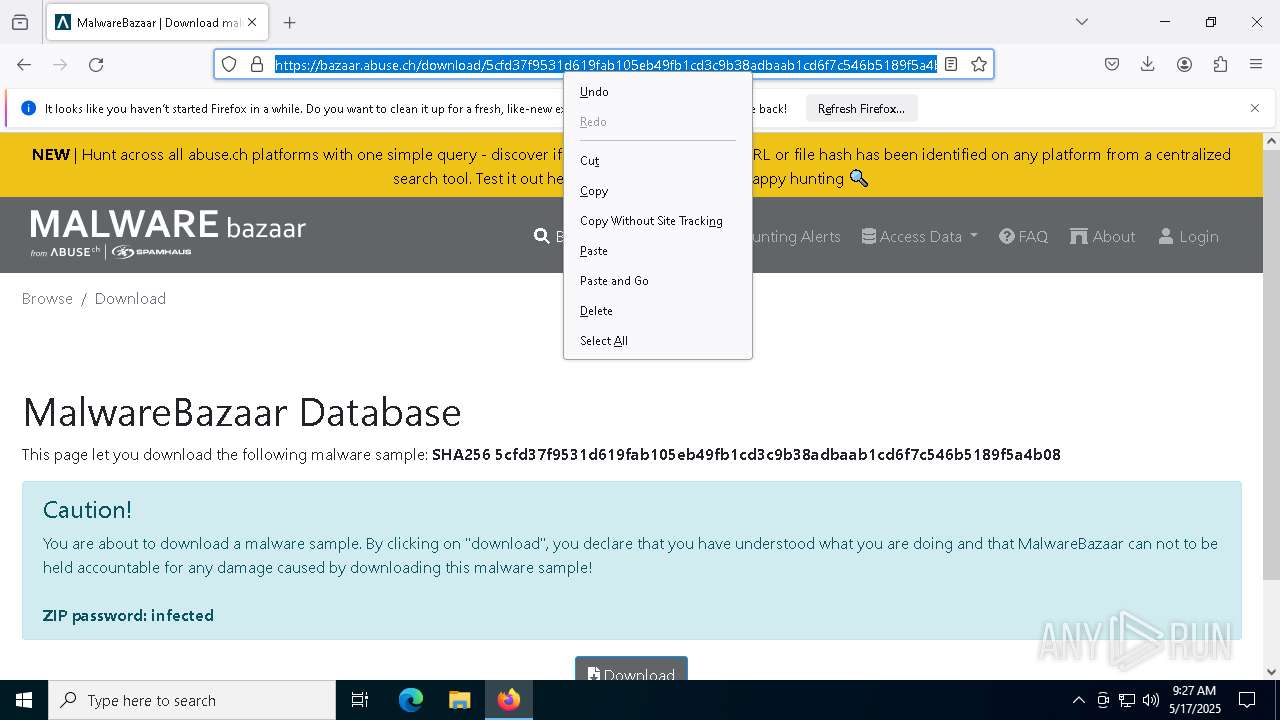The height and width of the screenshot is (720, 1280).
Task: Click the highlighted URL address field
Action: pyautogui.click(x=606, y=64)
